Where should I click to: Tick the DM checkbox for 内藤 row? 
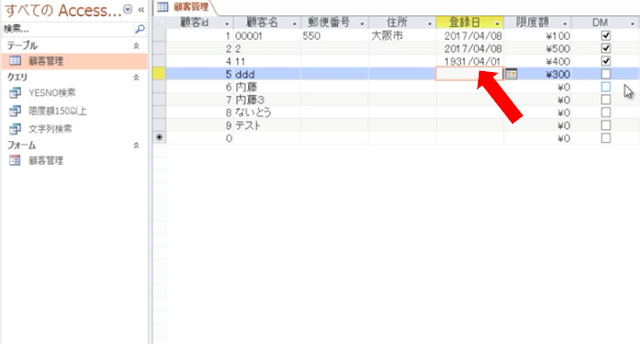pos(606,87)
